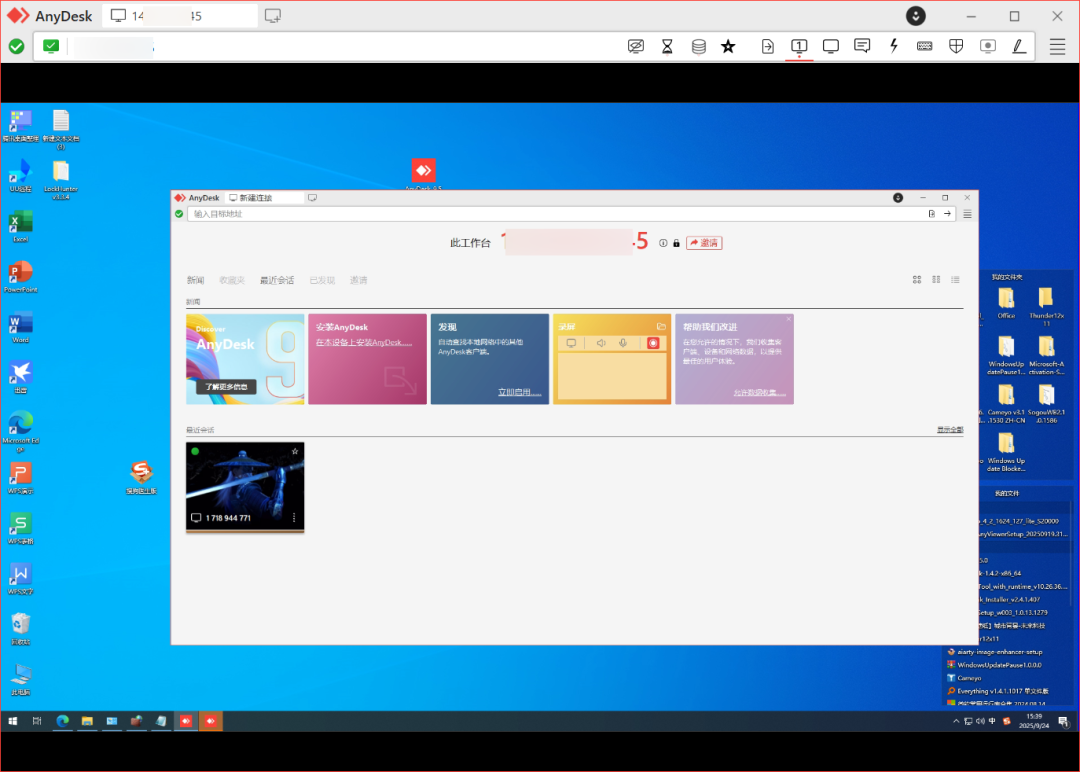Toggle the lock icon next to the workspace ID
This screenshot has height=772, width=1080.
[676, 242]
